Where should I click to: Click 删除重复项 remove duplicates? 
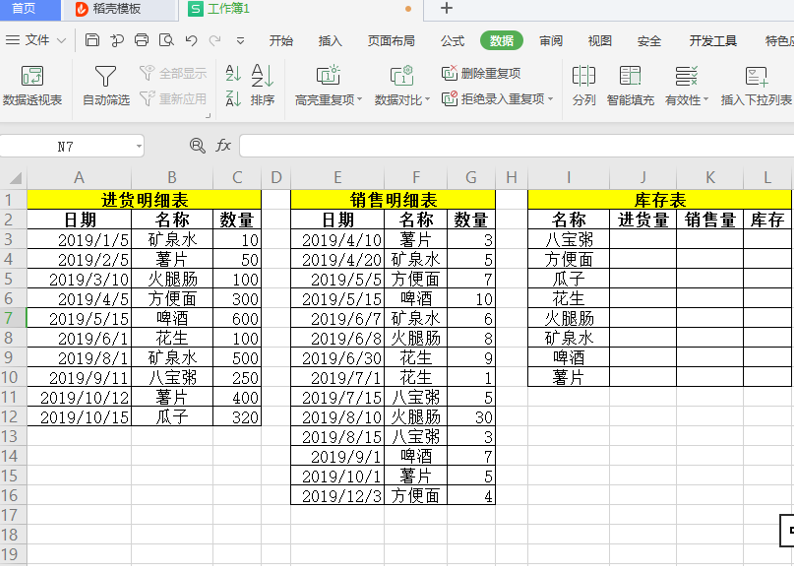tap(481, 73)
